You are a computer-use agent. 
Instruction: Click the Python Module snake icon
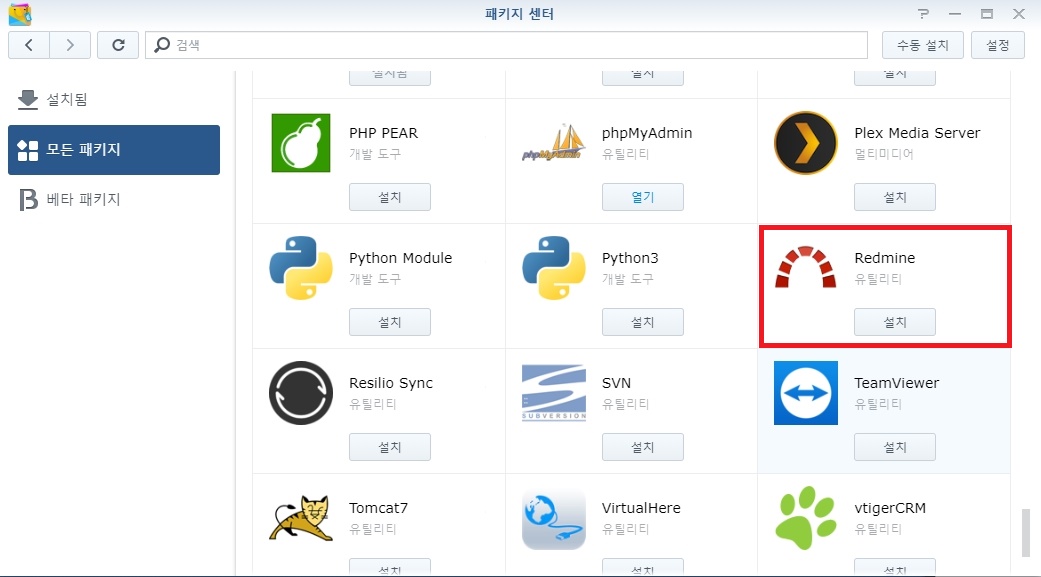(x=301, y=268)
